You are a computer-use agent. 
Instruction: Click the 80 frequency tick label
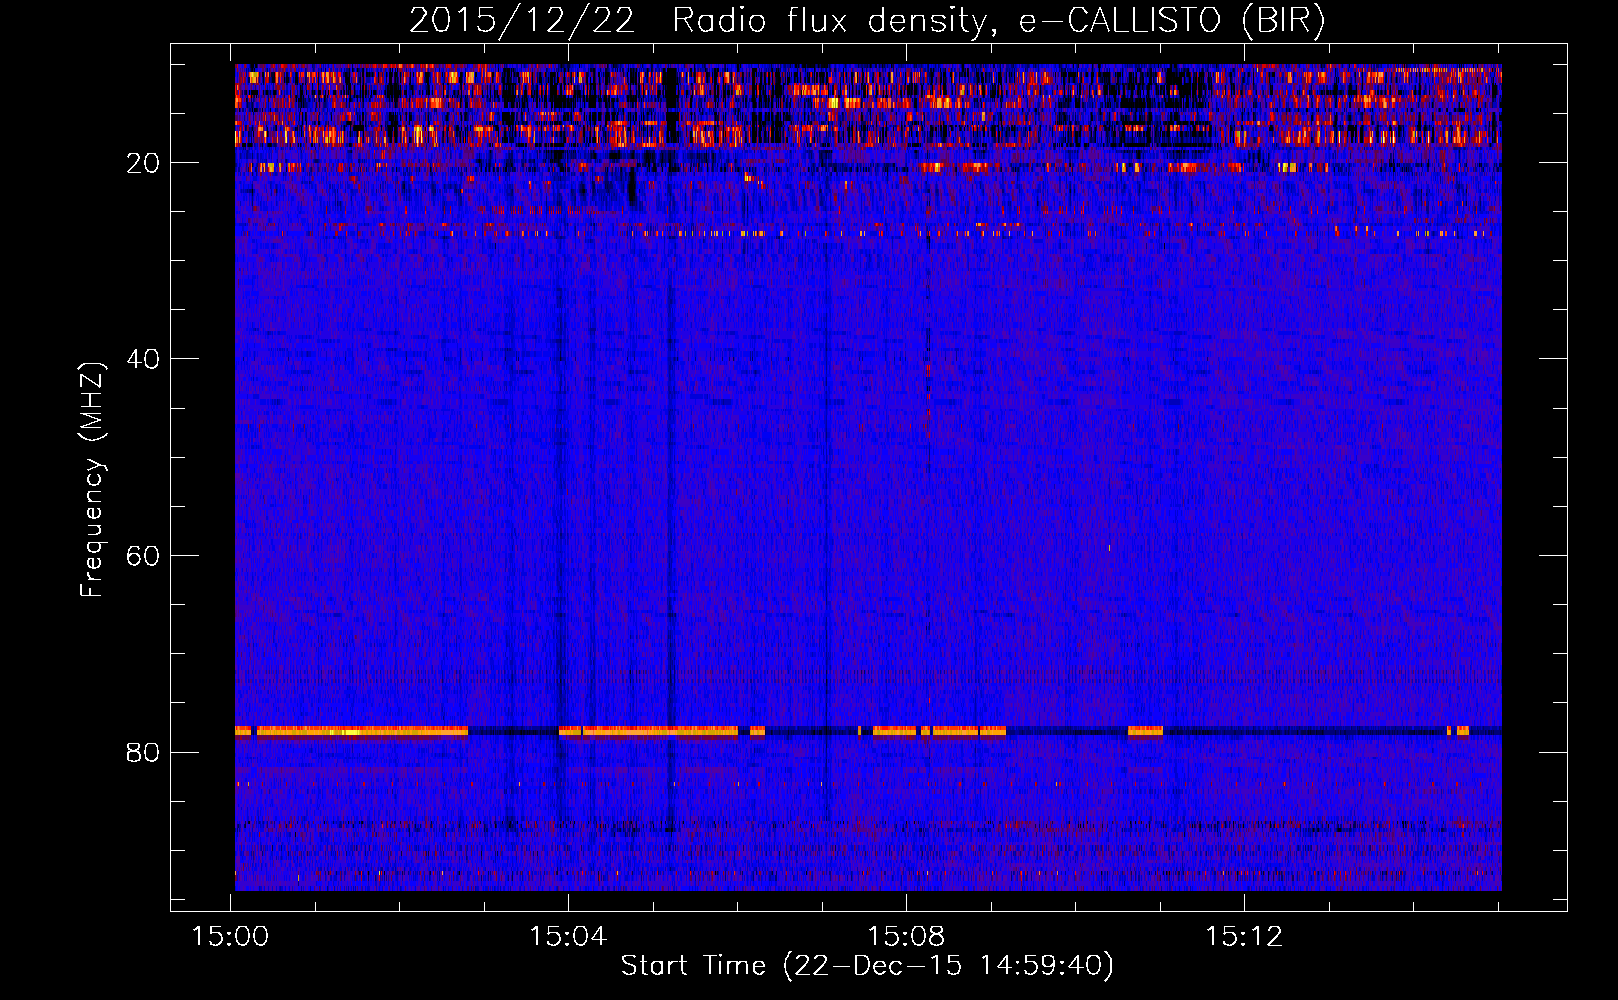click(143, 752)
